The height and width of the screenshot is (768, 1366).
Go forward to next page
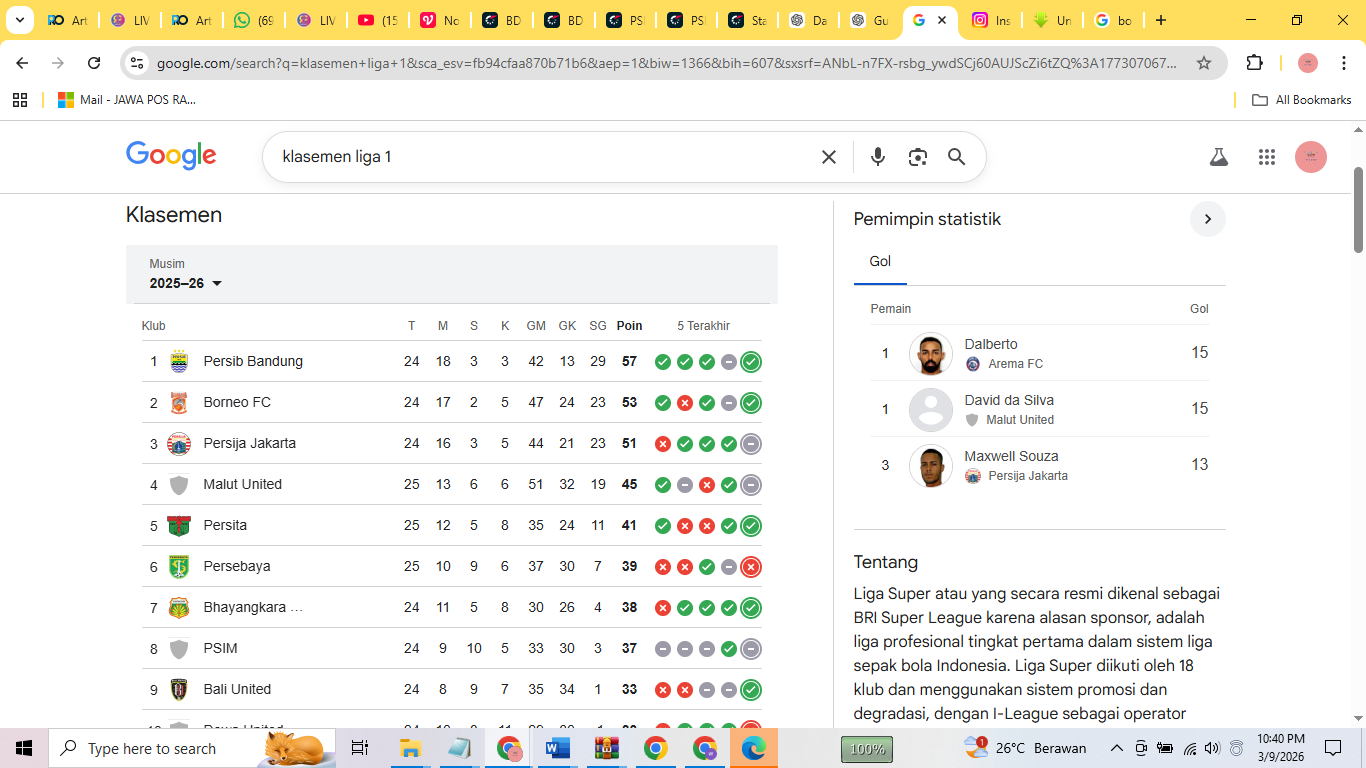click(x=58, y=63)
